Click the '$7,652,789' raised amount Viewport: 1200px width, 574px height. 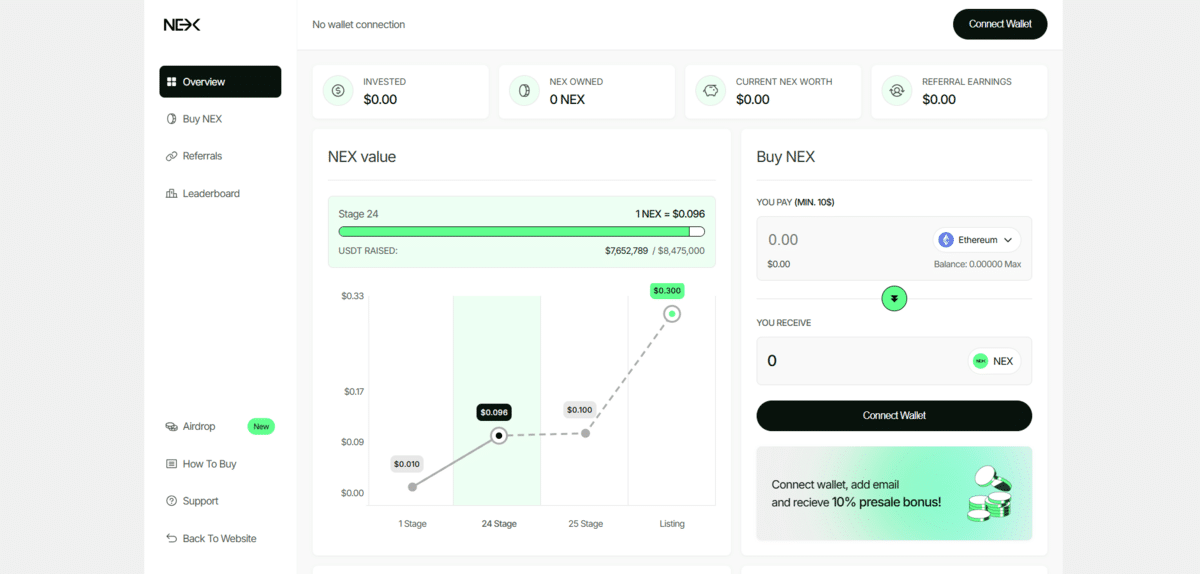pyautogui.click(x=626, y=251)
